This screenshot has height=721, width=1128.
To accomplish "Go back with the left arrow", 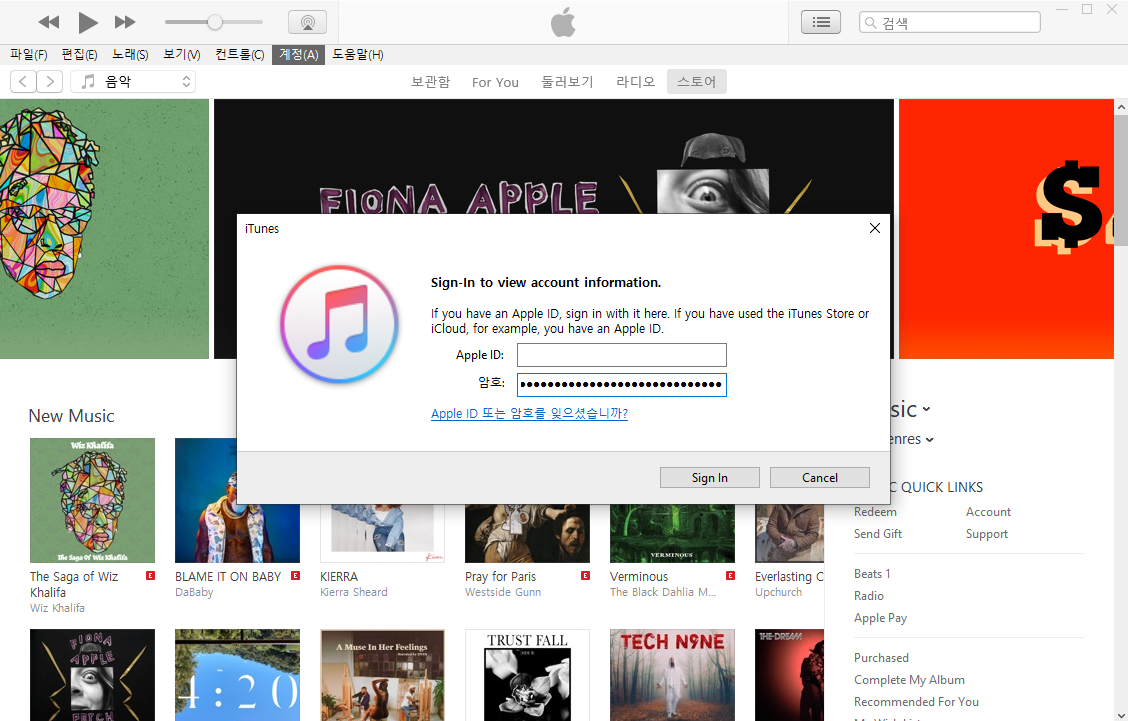I will pos(23,81).
